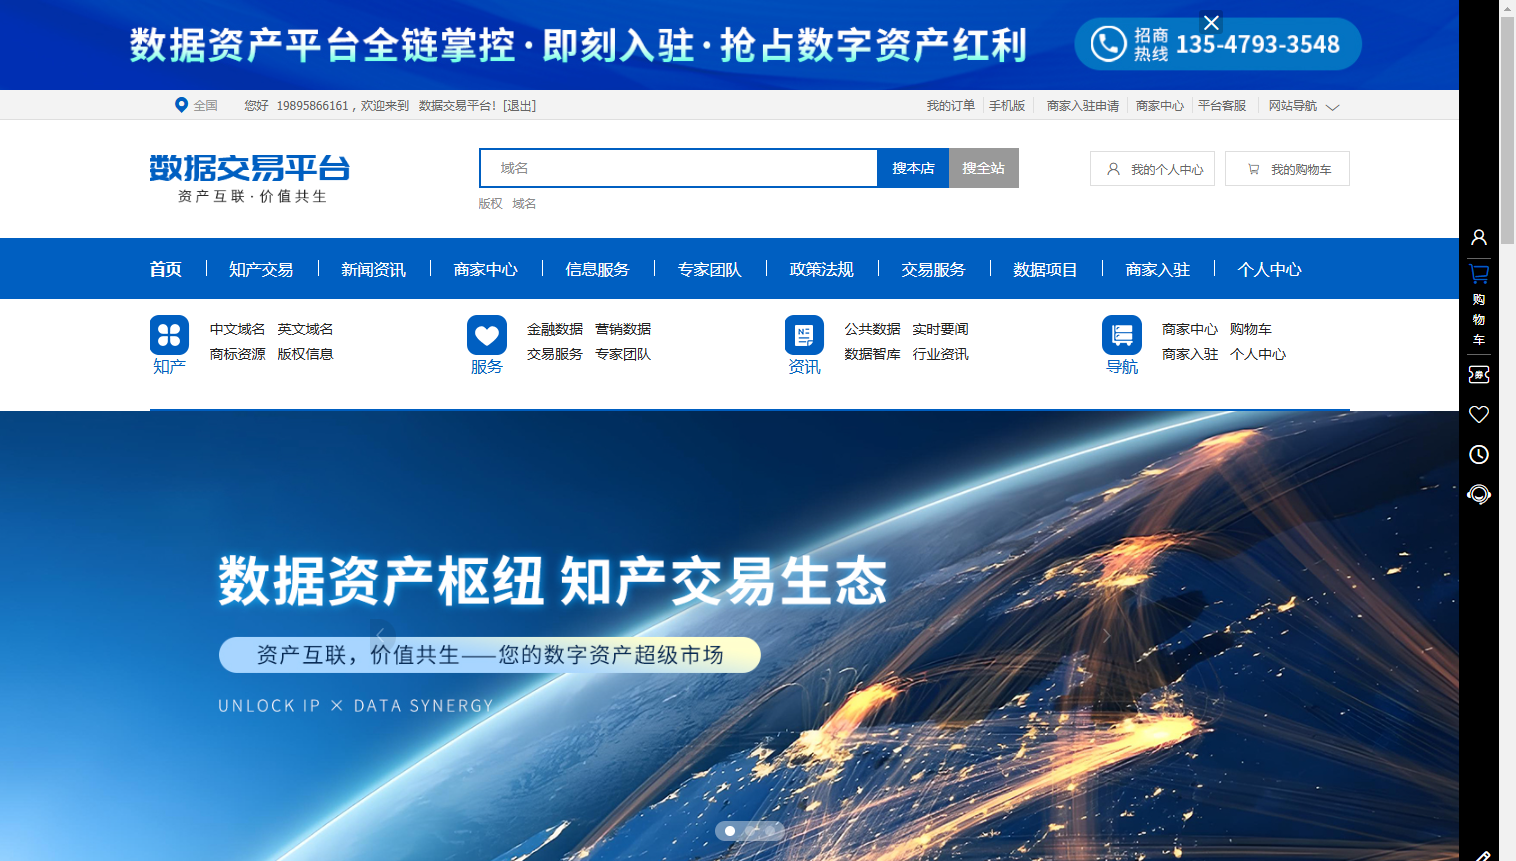Viewport: 1516px width, 861px height.
Task: Open the 信息服务 nav tab
Action: tap(597, 269)
